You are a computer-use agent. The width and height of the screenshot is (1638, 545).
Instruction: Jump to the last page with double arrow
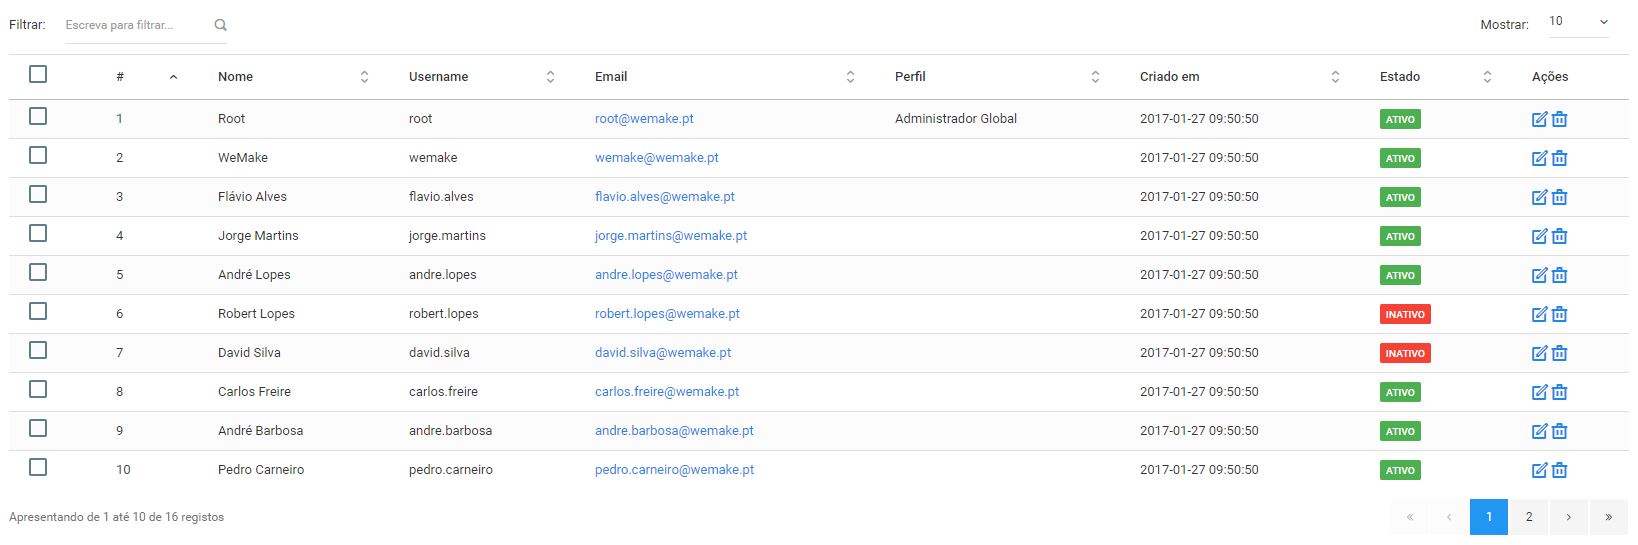pos(1608,517)
